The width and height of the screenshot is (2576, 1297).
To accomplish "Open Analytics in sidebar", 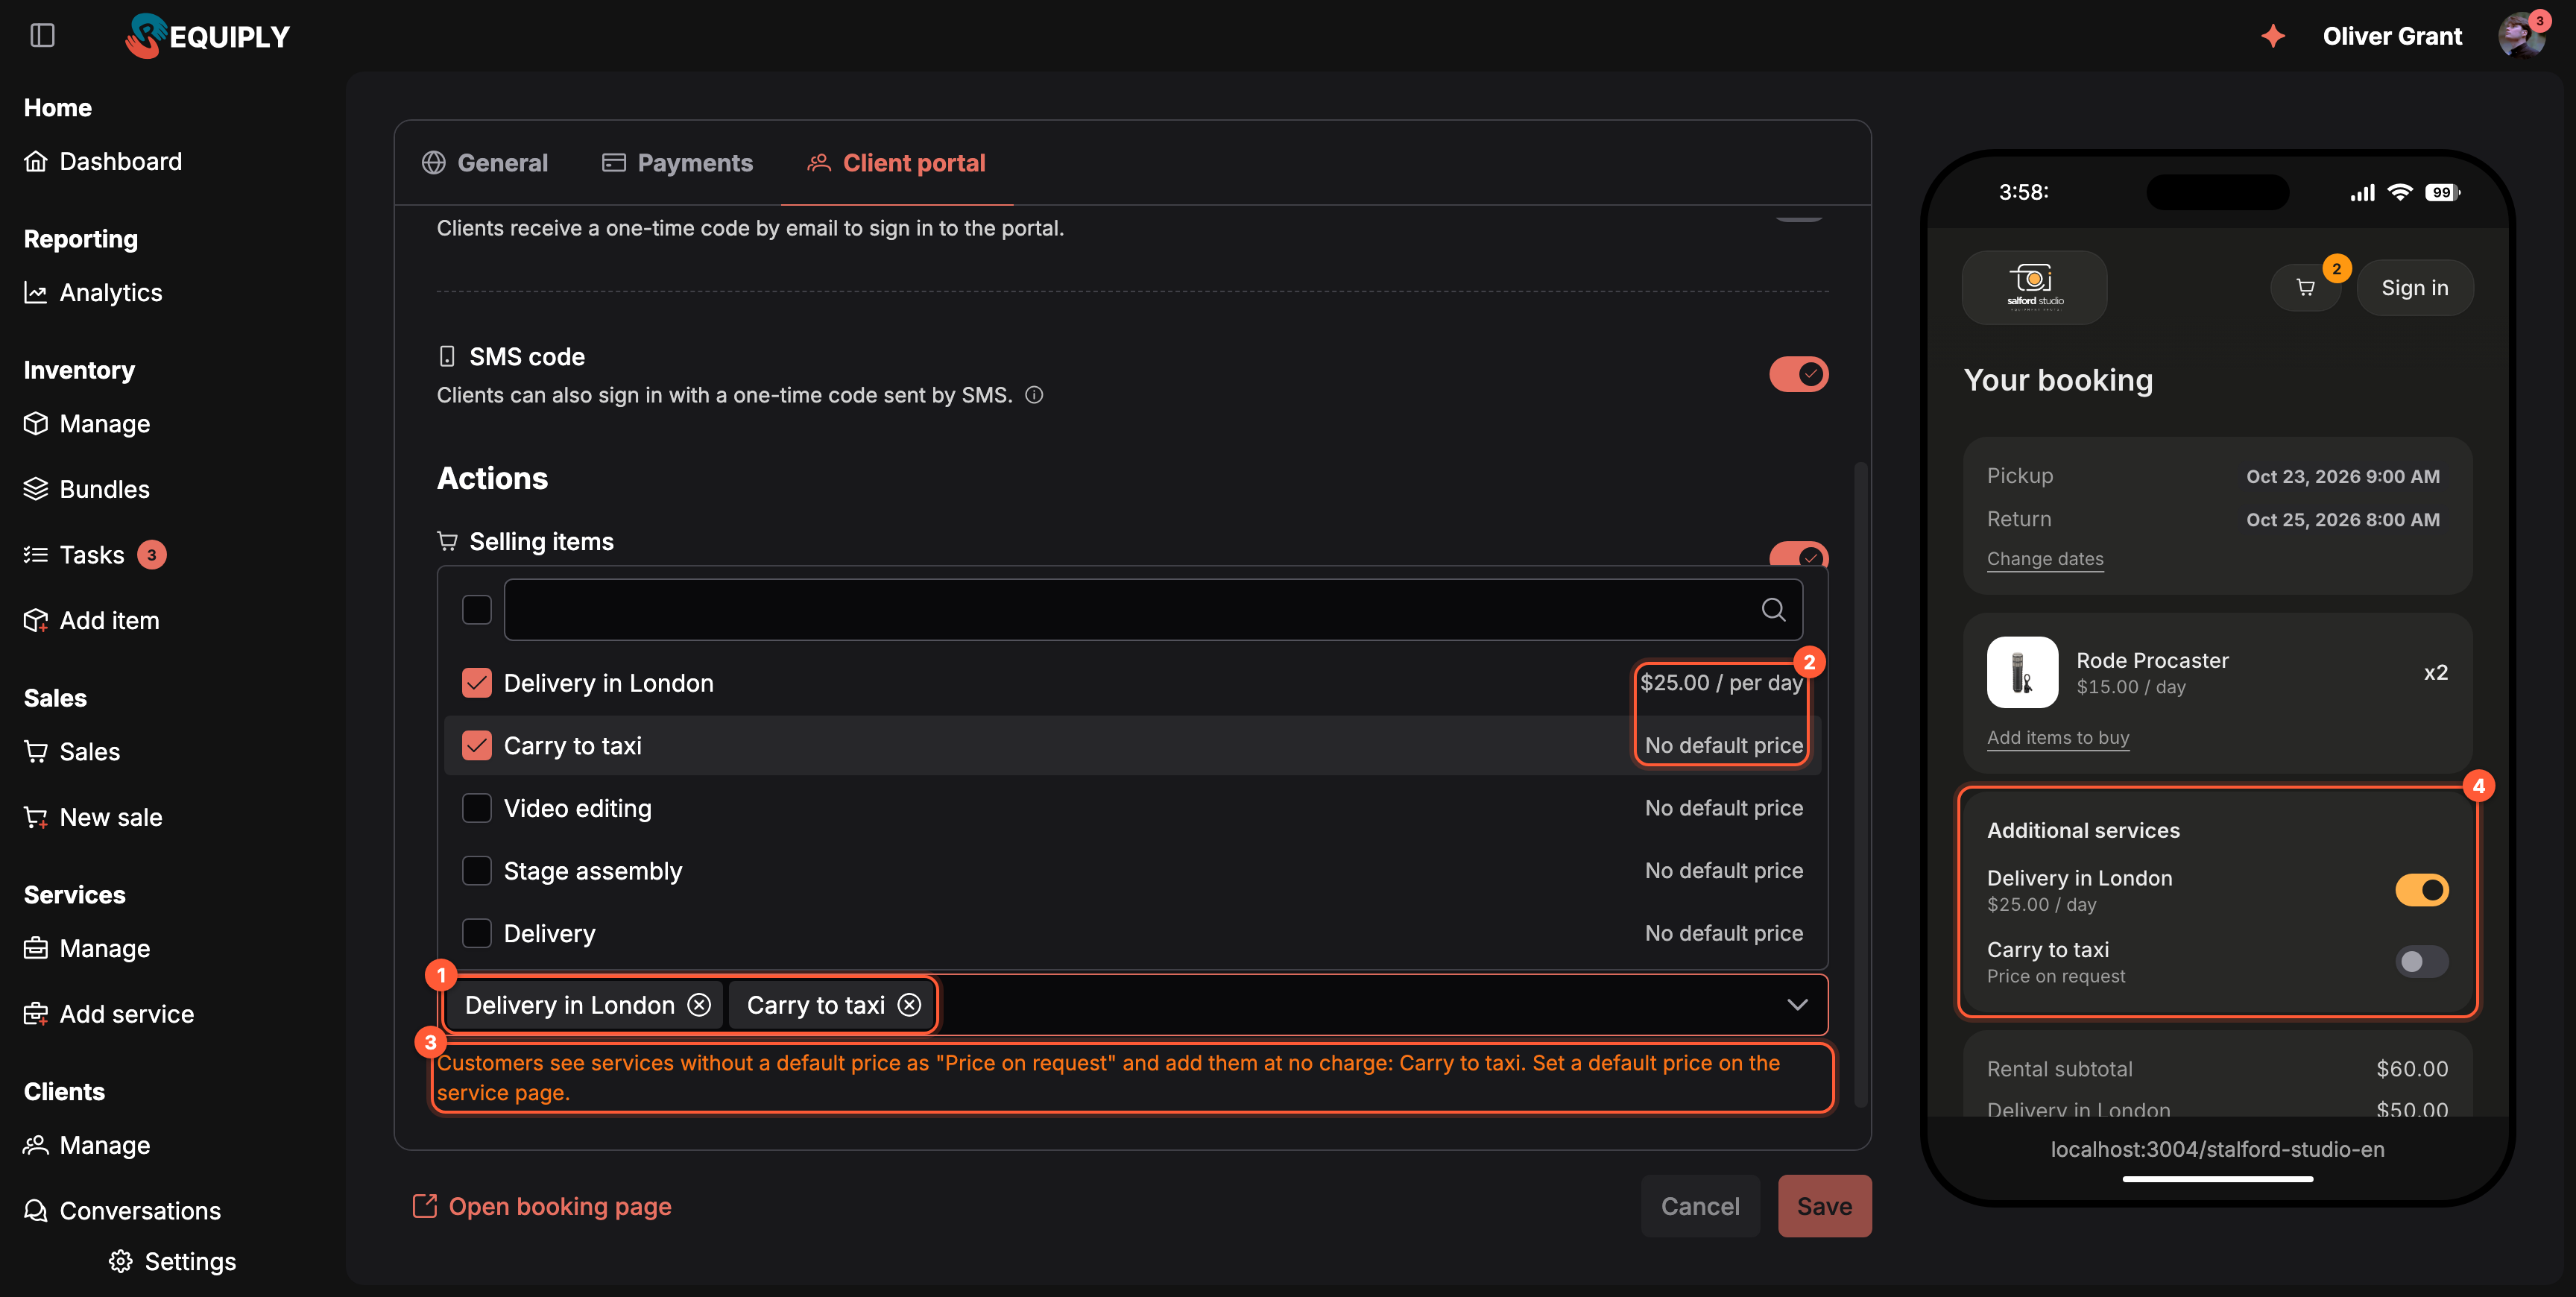I will tap(93, 292).
